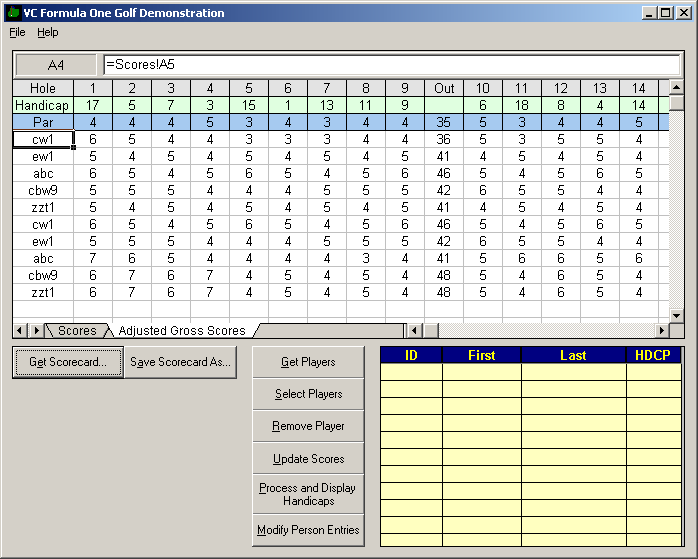Select the Adjusted Gross Scores sheet tab
The height and width of the screenshot is (559, 698).
pyautogui.click(x=181, y=331)
